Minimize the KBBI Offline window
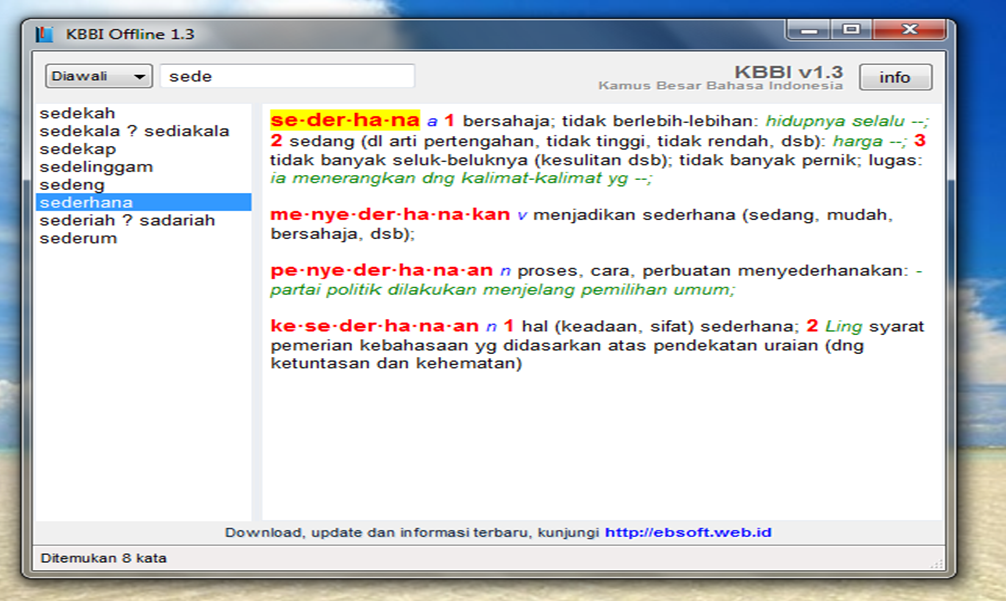The width and height of the screenshot is (1006, 601). [x=808, y=30]
